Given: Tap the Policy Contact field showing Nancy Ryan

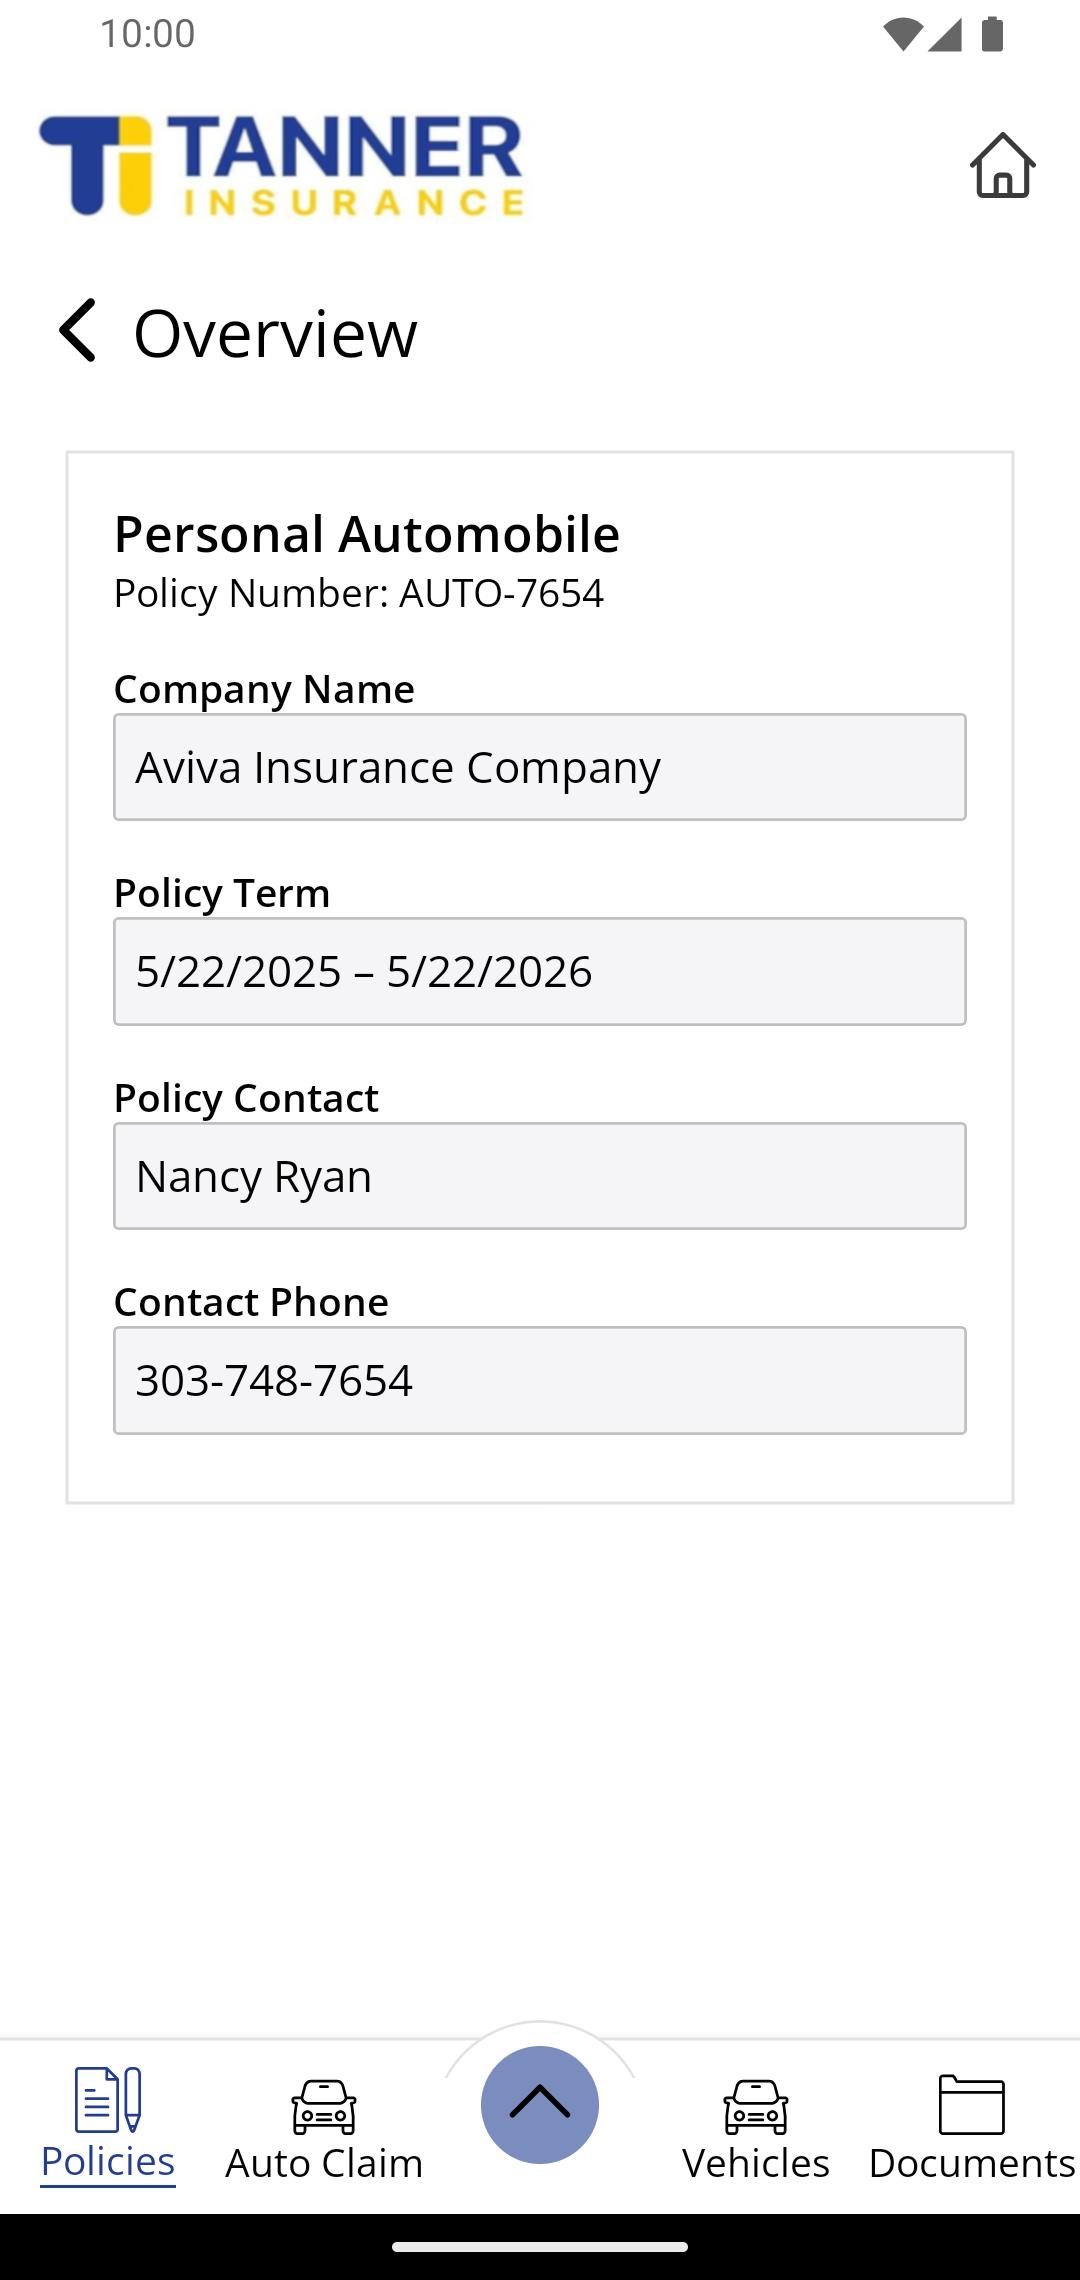Looking at the screenshot, I should coord(540,1176).
